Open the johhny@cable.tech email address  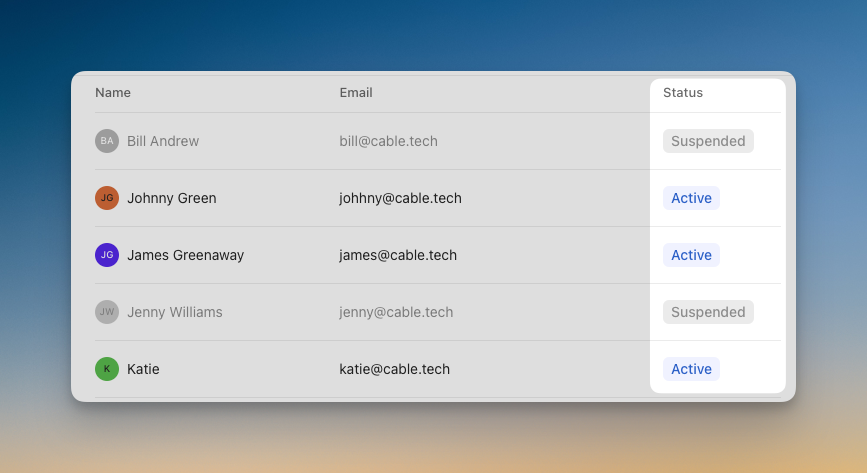pos(400,198)
